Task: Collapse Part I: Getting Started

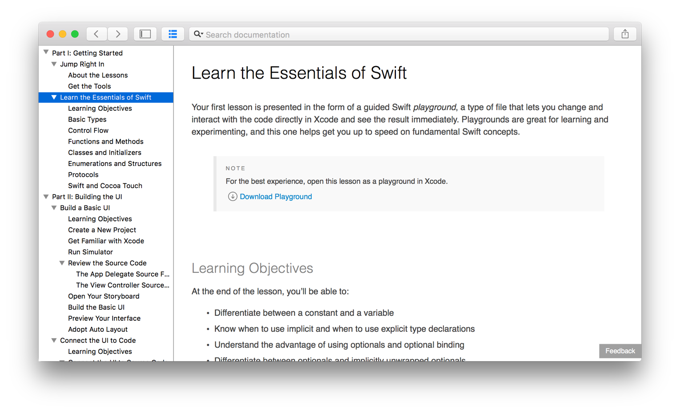Action: click(x=46, y=52)
